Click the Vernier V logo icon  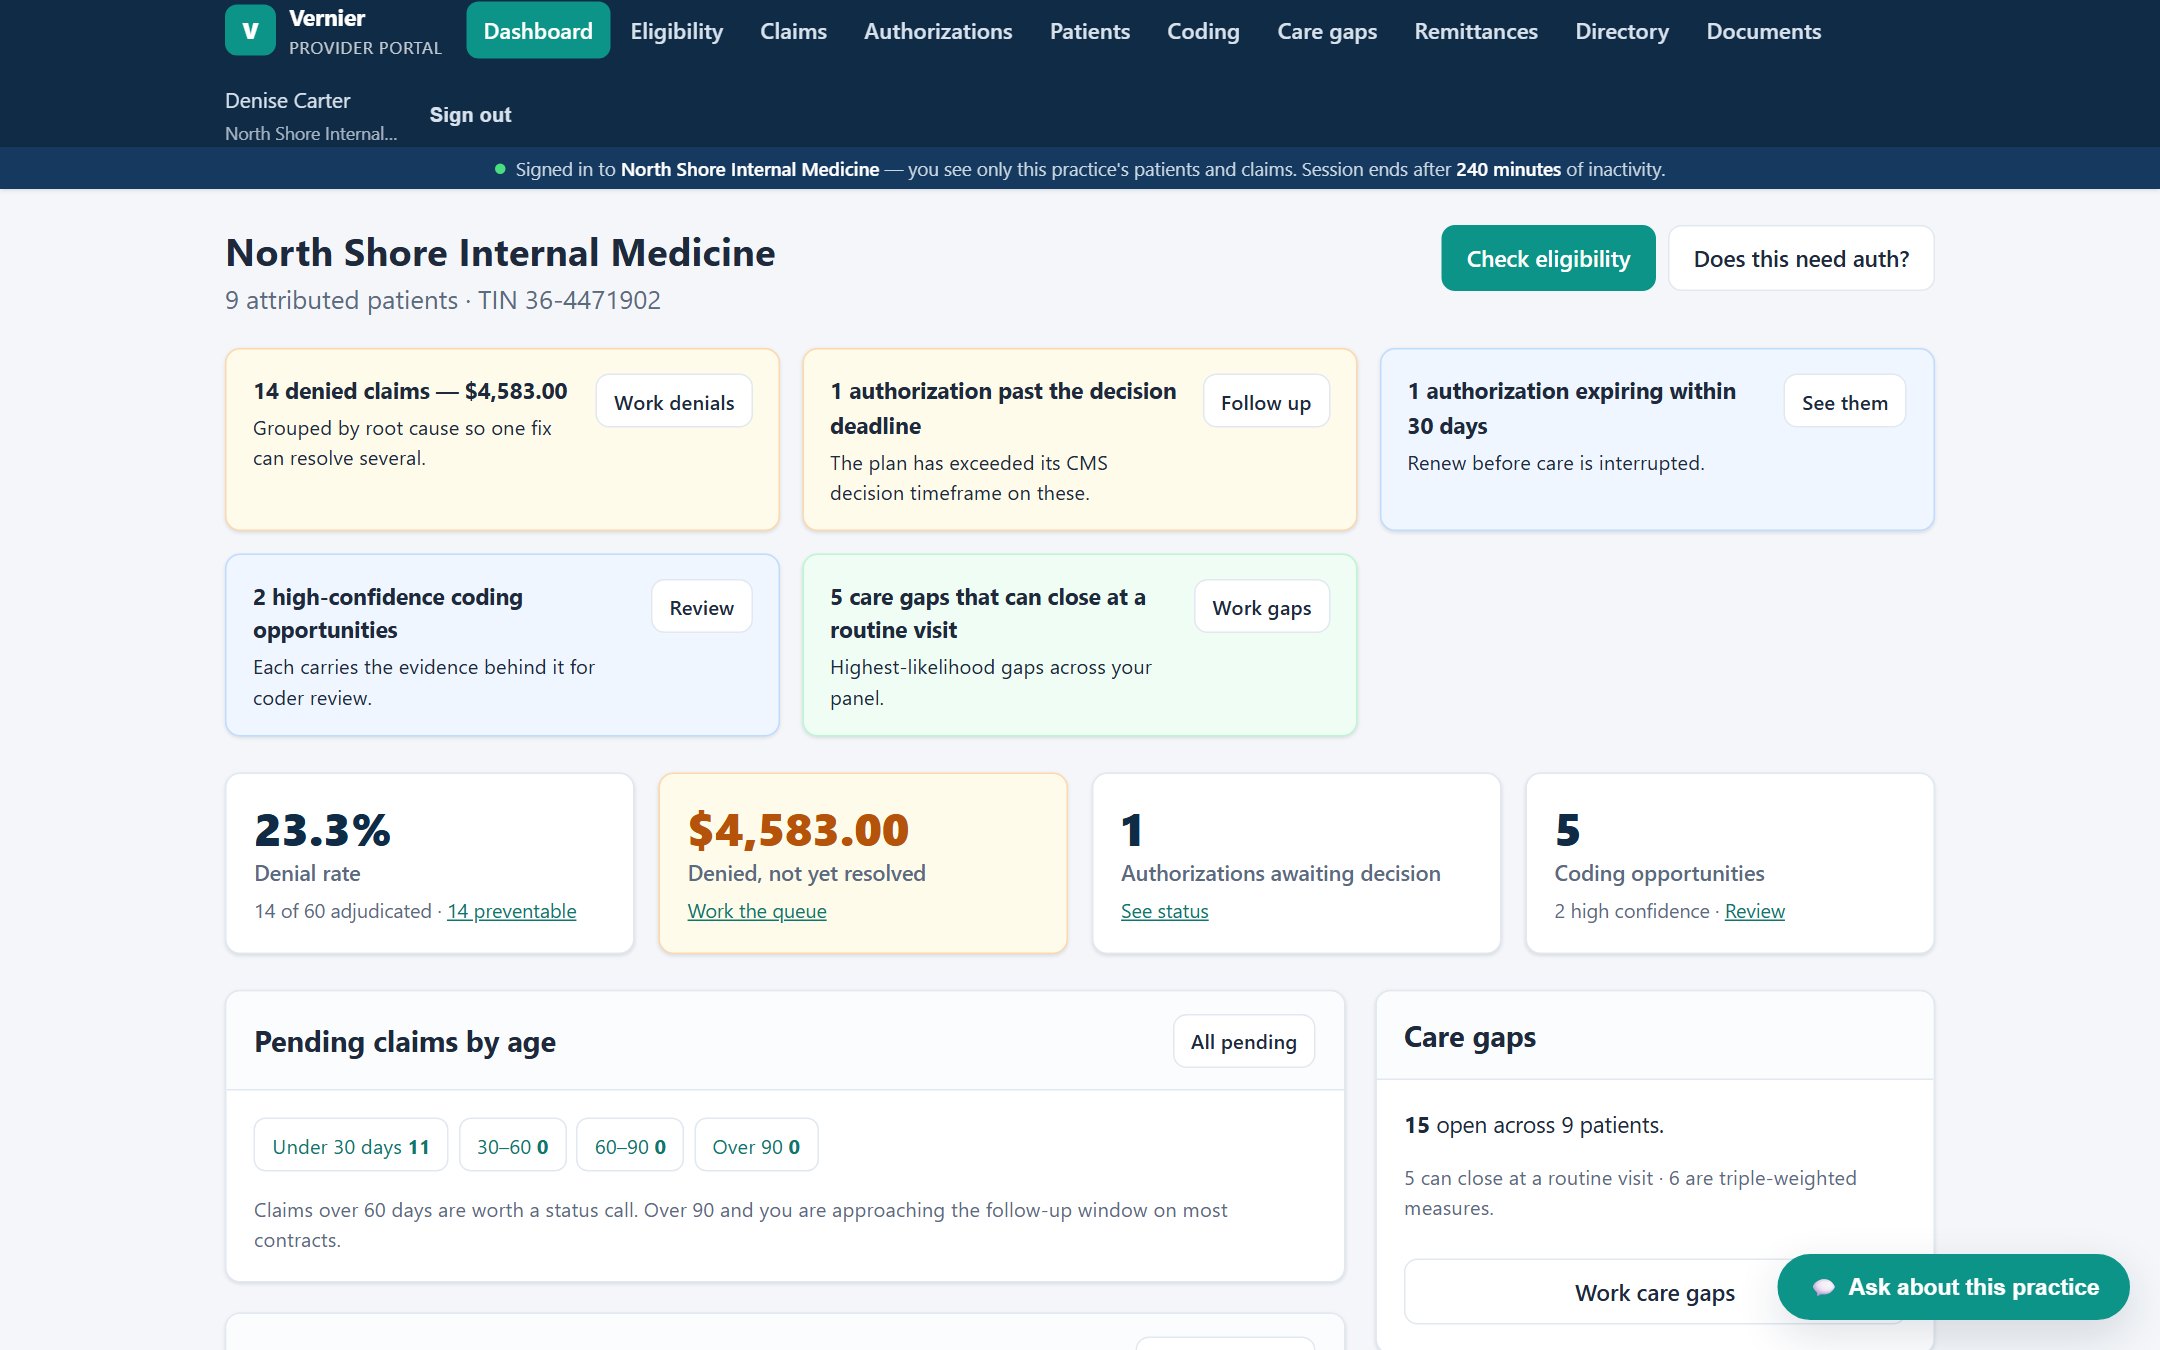250,30
